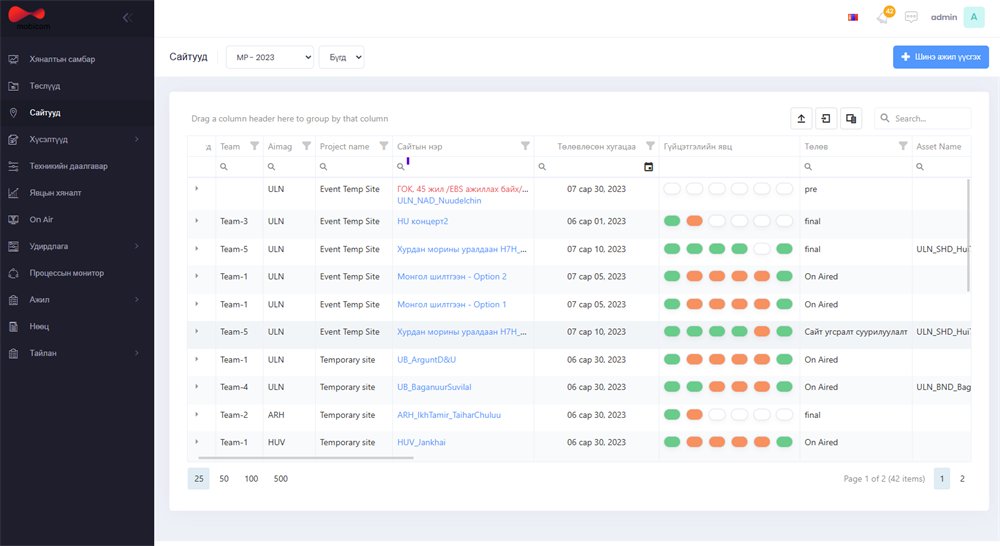The width and height of the screenshot is (1000, 546).
Task: Filter the Төлөв column funnel icon
Action: point(902,146)
